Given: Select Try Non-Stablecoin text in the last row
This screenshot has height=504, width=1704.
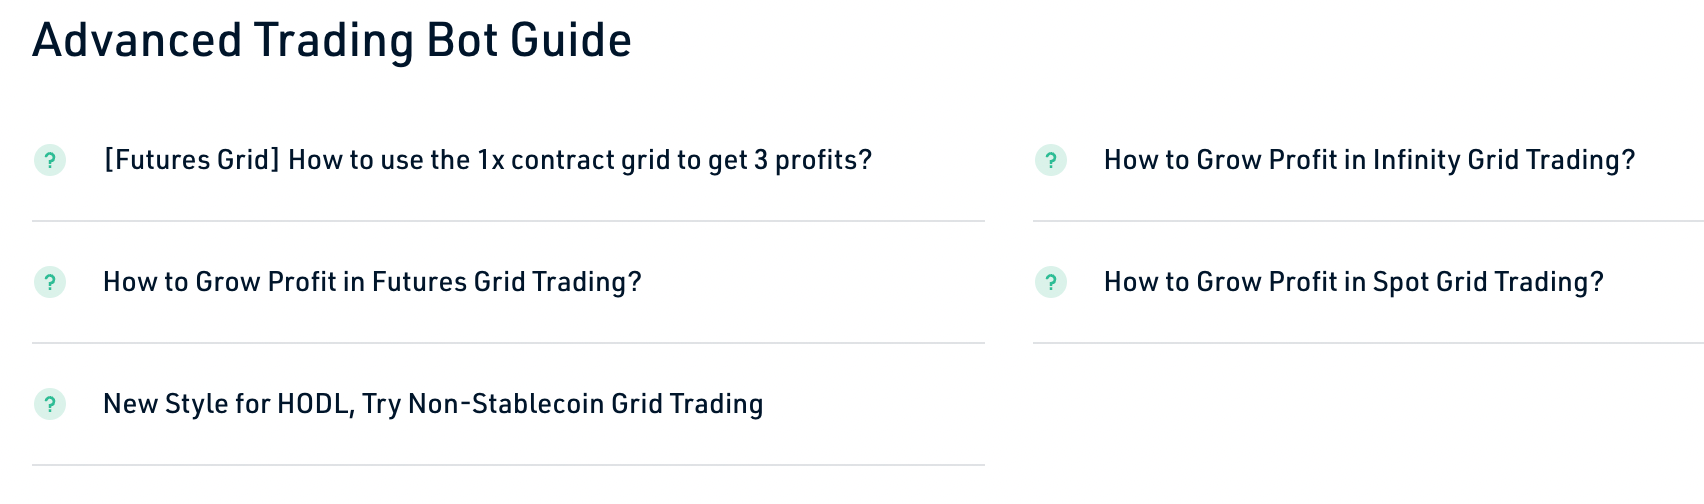Looking at the screenshot, I should (483, 404).
